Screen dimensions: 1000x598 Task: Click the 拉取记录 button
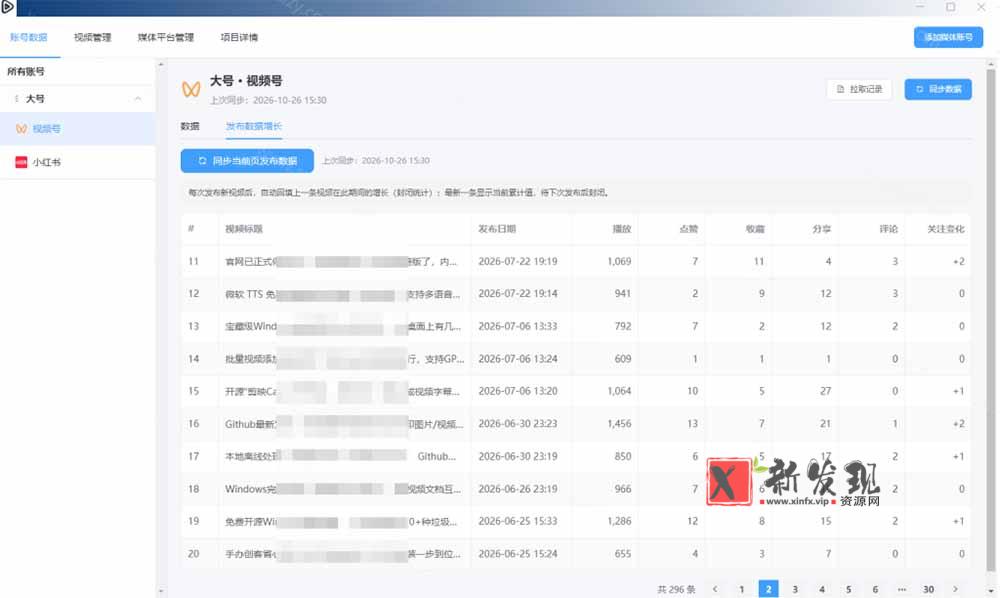tap(858, 89)
